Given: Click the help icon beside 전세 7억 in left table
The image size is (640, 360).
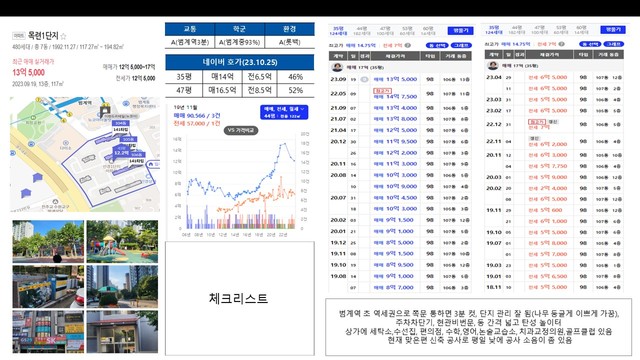Looking at the screenshot, I should coord(407,45).
